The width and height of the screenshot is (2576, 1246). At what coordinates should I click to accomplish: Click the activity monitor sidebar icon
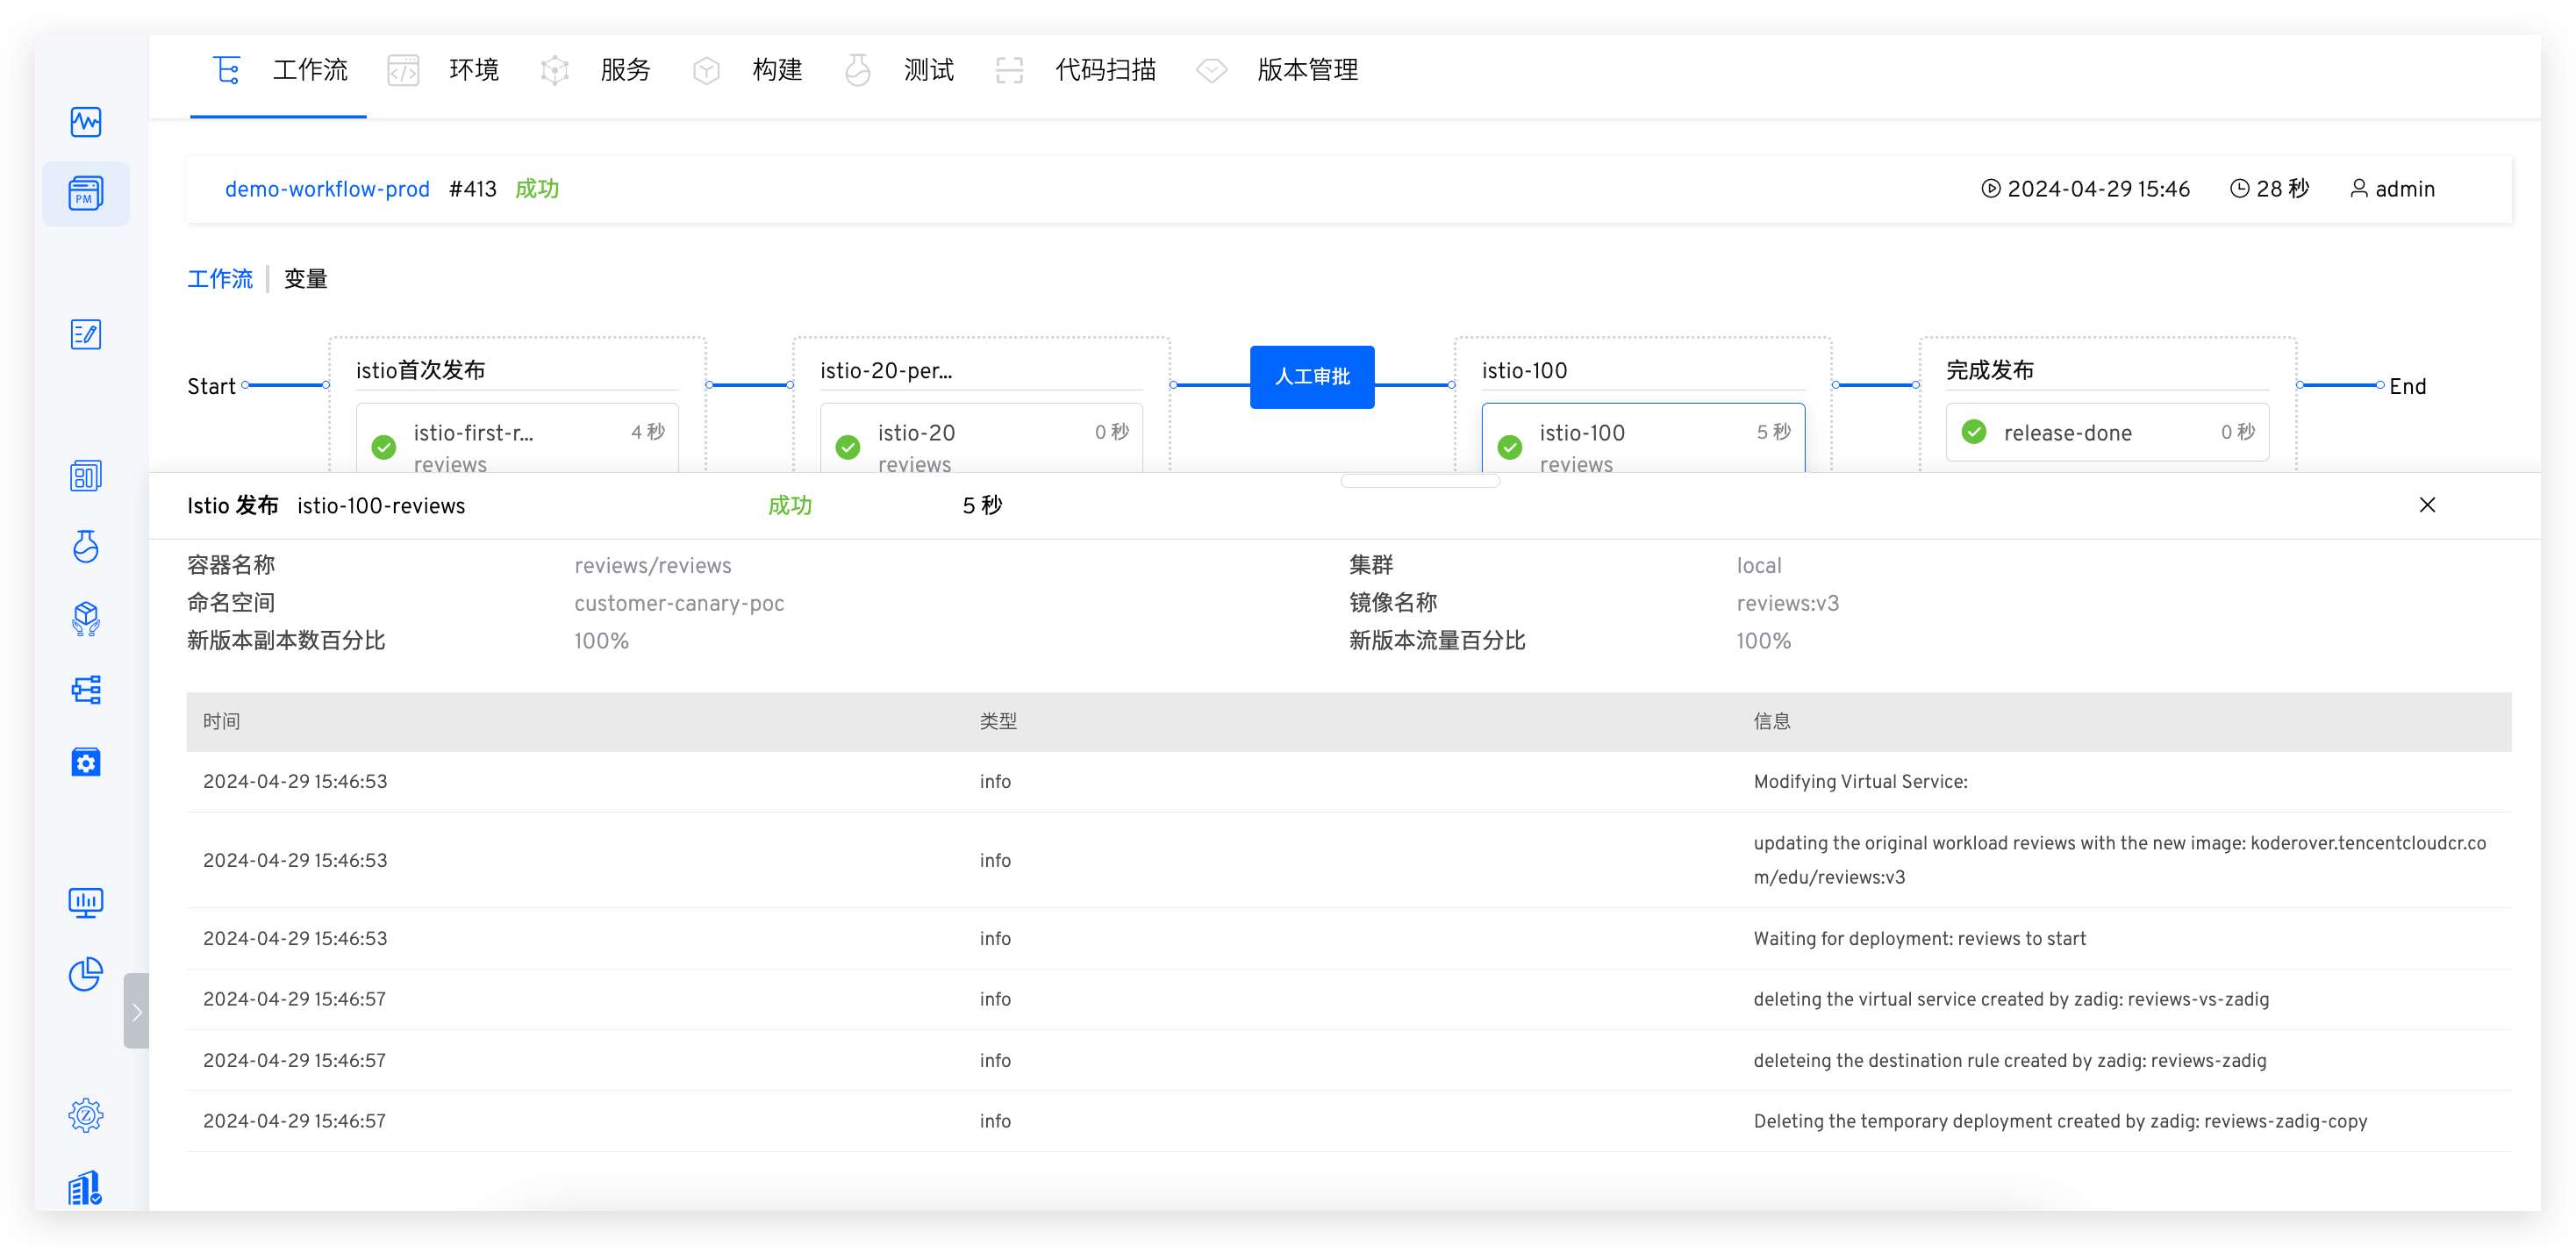[86, 122]
